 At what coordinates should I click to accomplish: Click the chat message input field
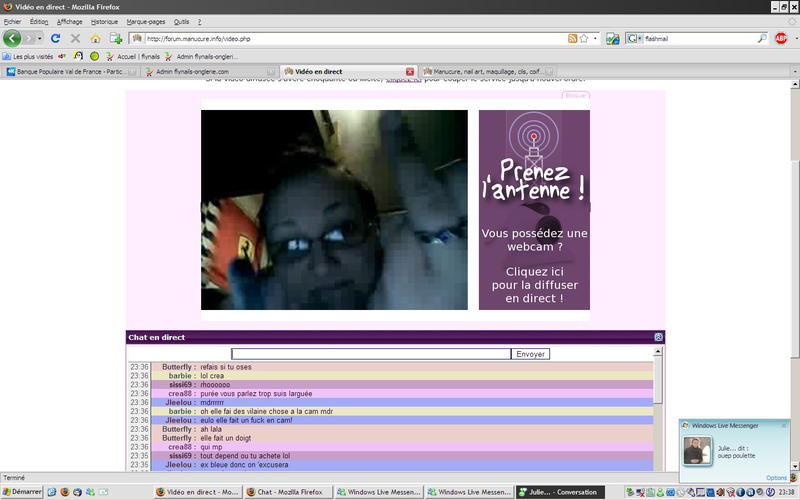(371, 354)
